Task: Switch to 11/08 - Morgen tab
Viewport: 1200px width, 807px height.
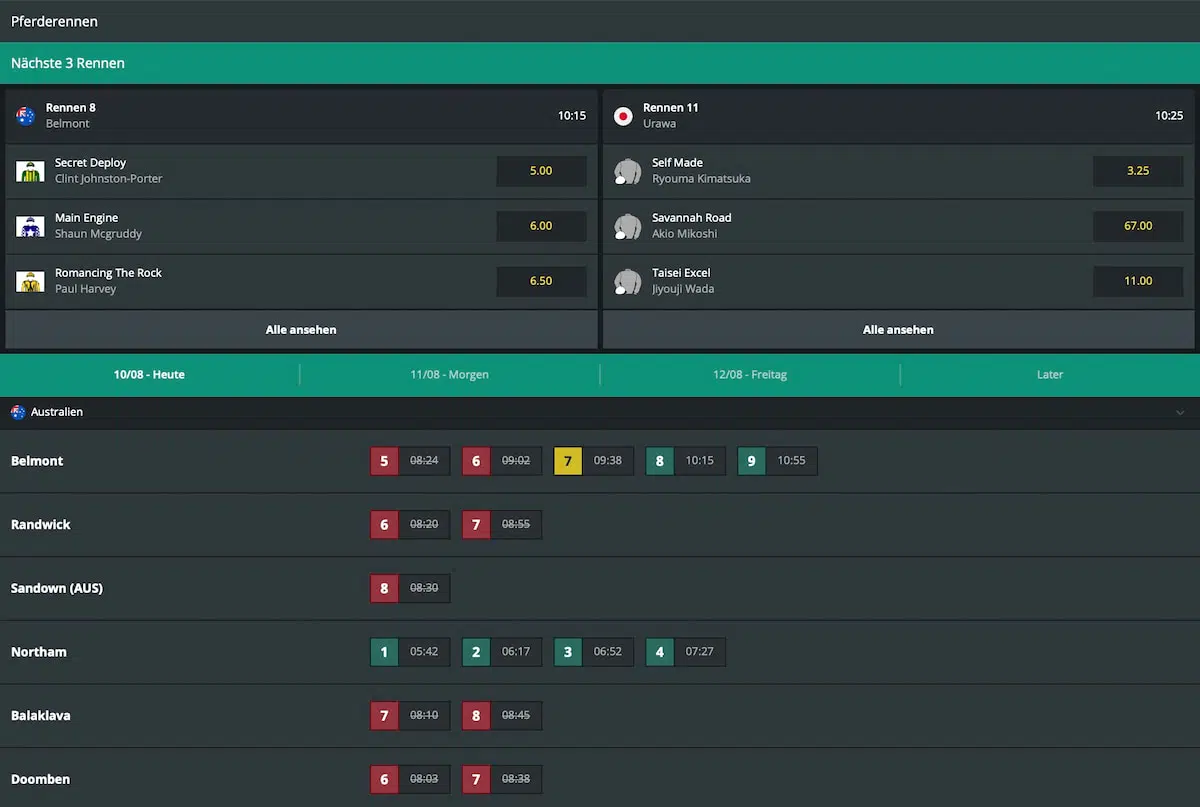Action: [449, 374]
